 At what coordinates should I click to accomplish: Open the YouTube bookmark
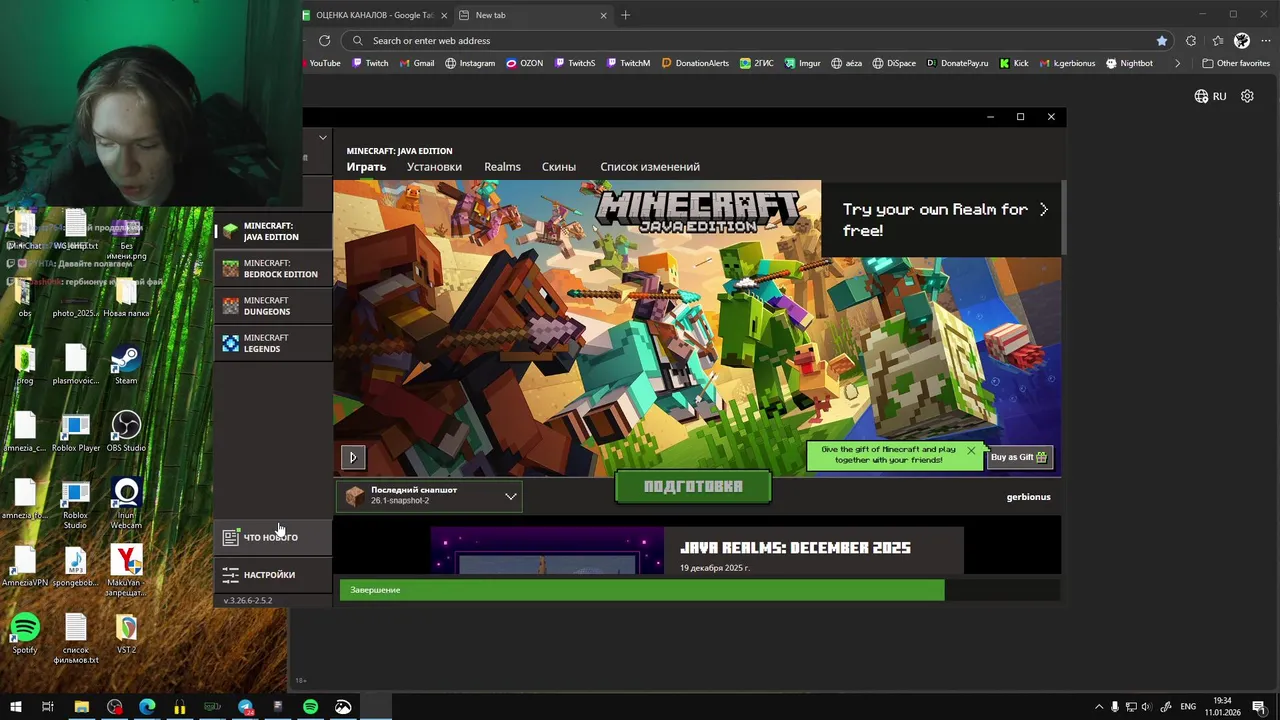pyautogui.click(x=322, y=63)
